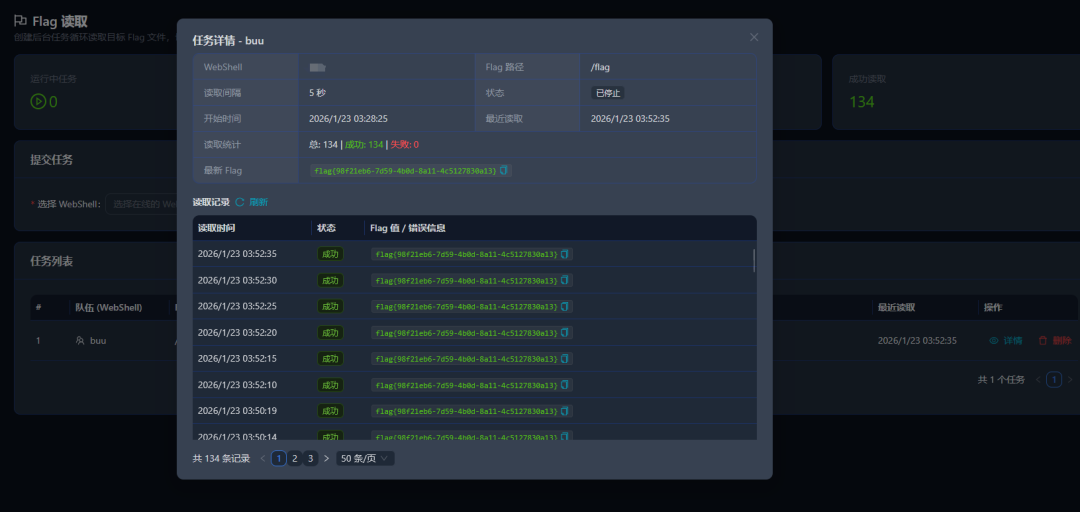
Task: Click the 删除 trash icon for buu task
Action: [x=1043, y=341]
